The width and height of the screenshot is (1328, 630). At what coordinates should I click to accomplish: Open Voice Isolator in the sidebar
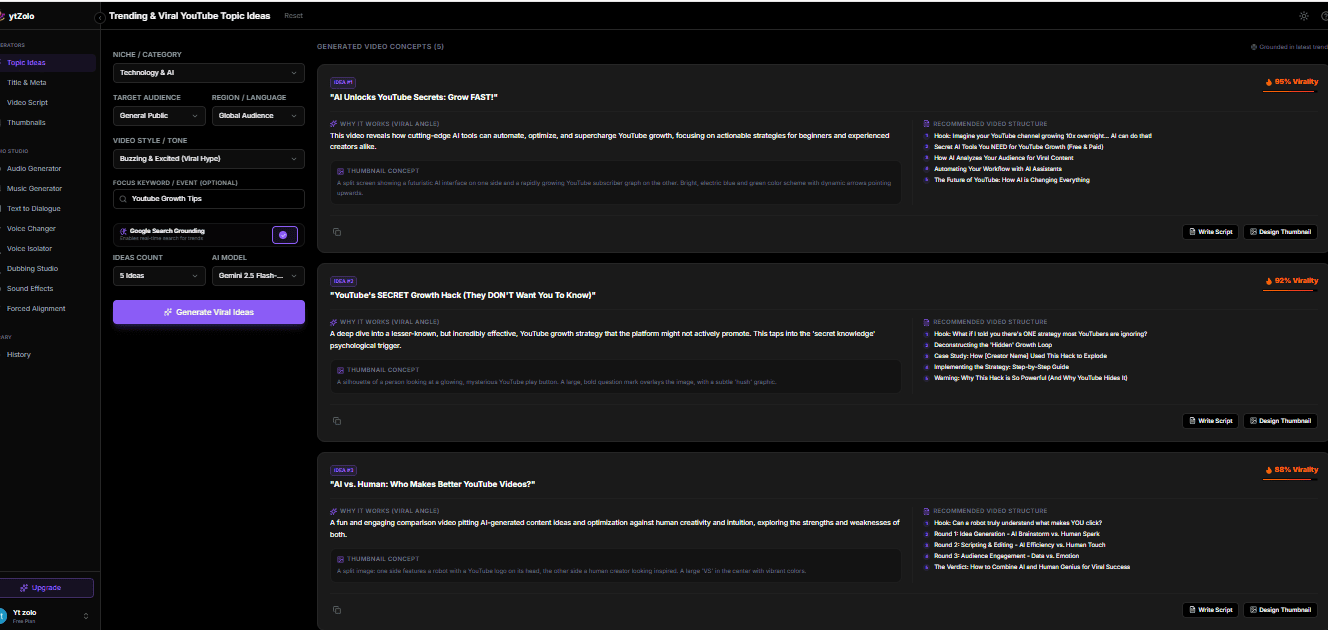tap(48, 249)
